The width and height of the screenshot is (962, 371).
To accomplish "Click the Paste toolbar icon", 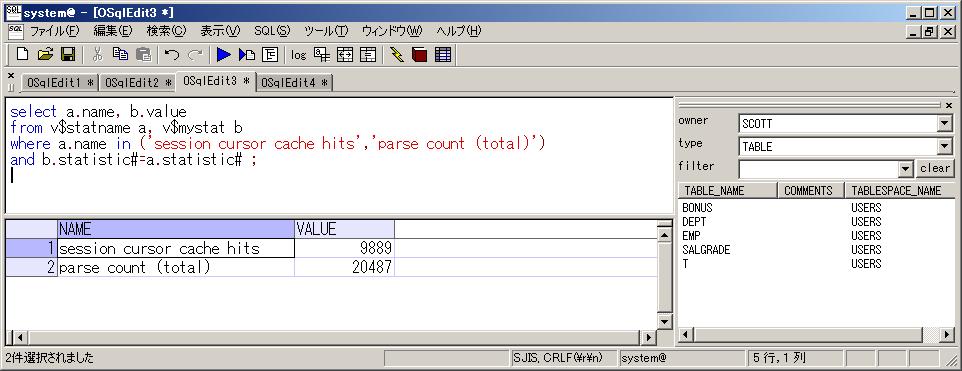I will tap(143, 55).
